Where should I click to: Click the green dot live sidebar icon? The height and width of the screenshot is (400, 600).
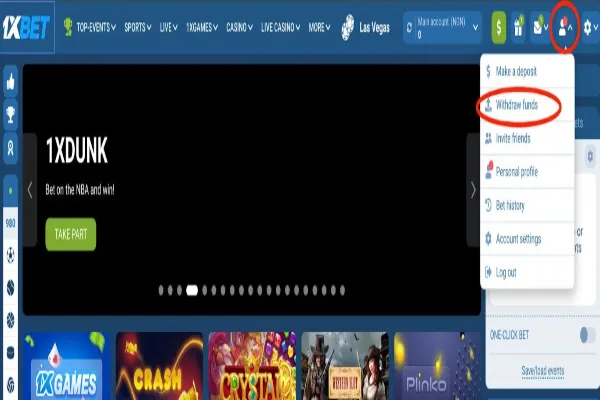tap(11, 190)
